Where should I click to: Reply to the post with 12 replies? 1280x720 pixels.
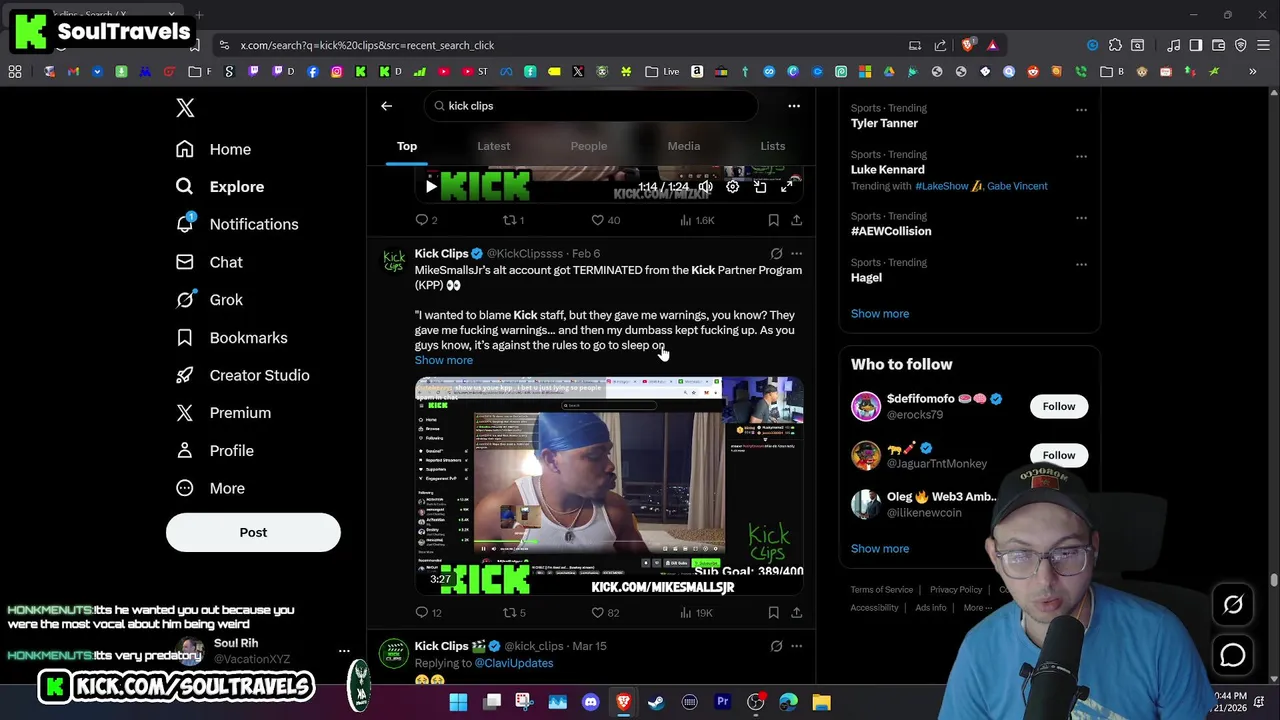pyautogui.click(x=428, y=613)
